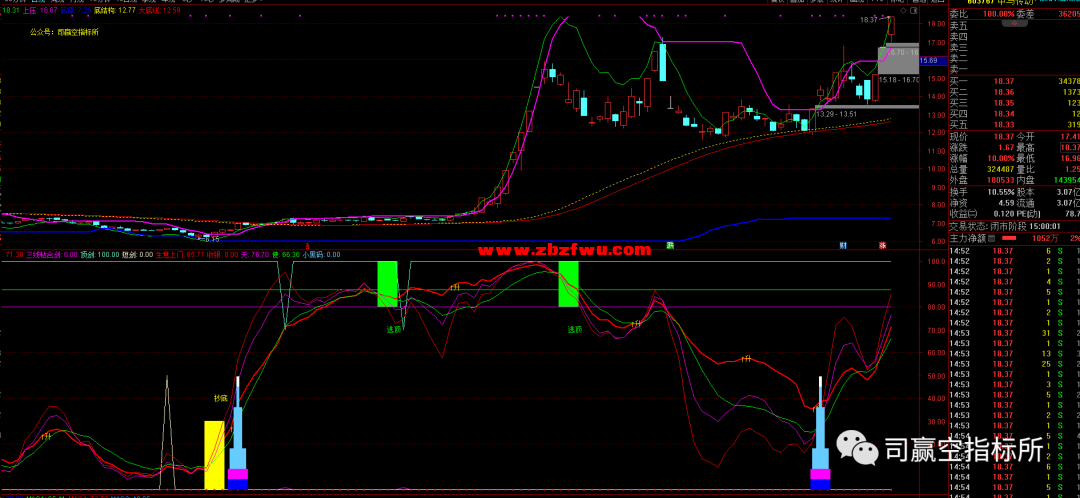1080x498 pixels.
Task: Click the 买一 bid price 18.37
Action: 1002,81
